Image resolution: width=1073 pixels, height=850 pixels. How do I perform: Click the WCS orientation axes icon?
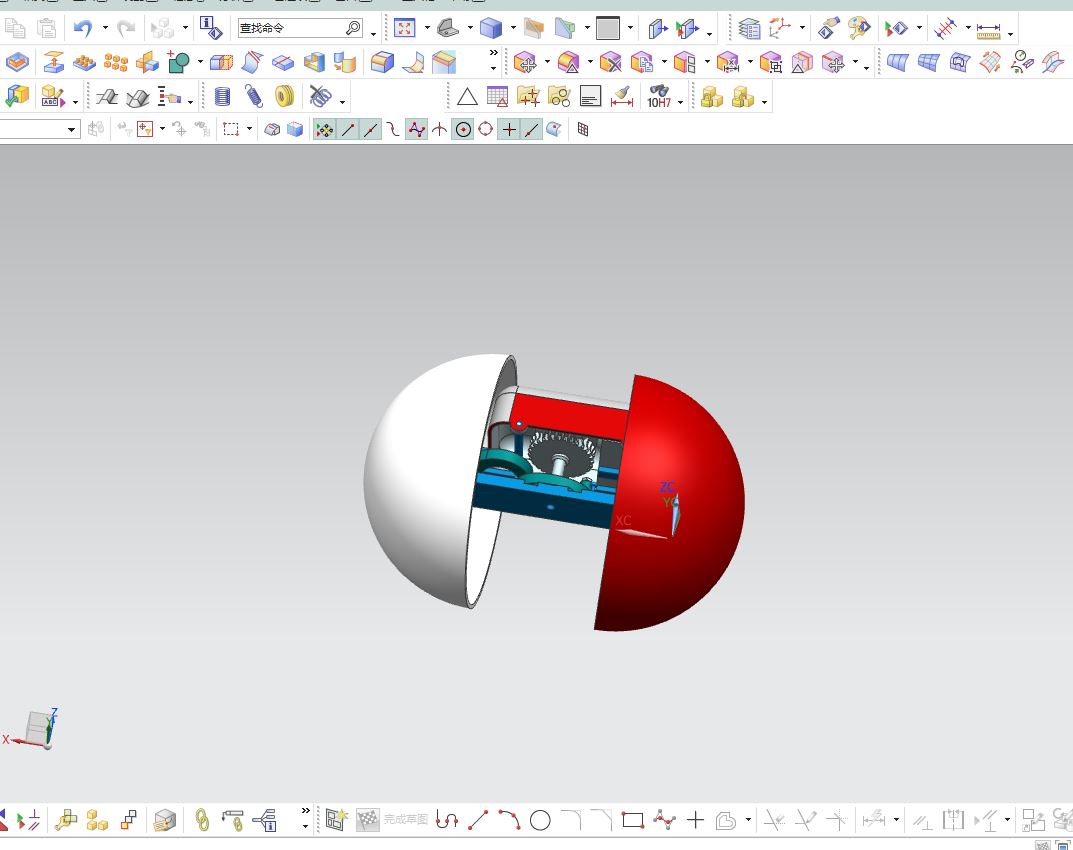click(x=779, y=28)
